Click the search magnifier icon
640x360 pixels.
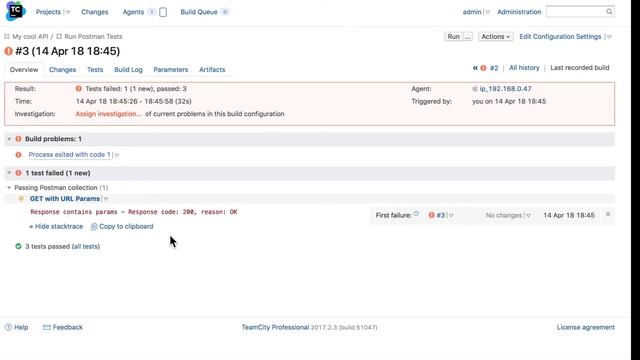[609, 12]
